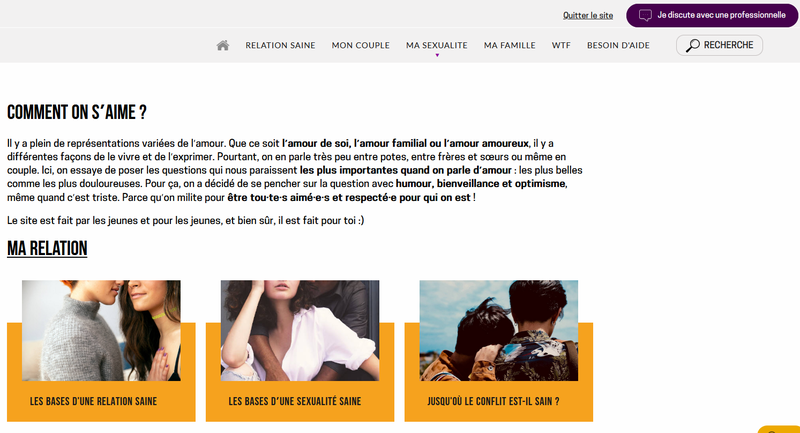Open the BESOIN D'AIDE menu
Screen dimensions: 800x433
point(618,45)
